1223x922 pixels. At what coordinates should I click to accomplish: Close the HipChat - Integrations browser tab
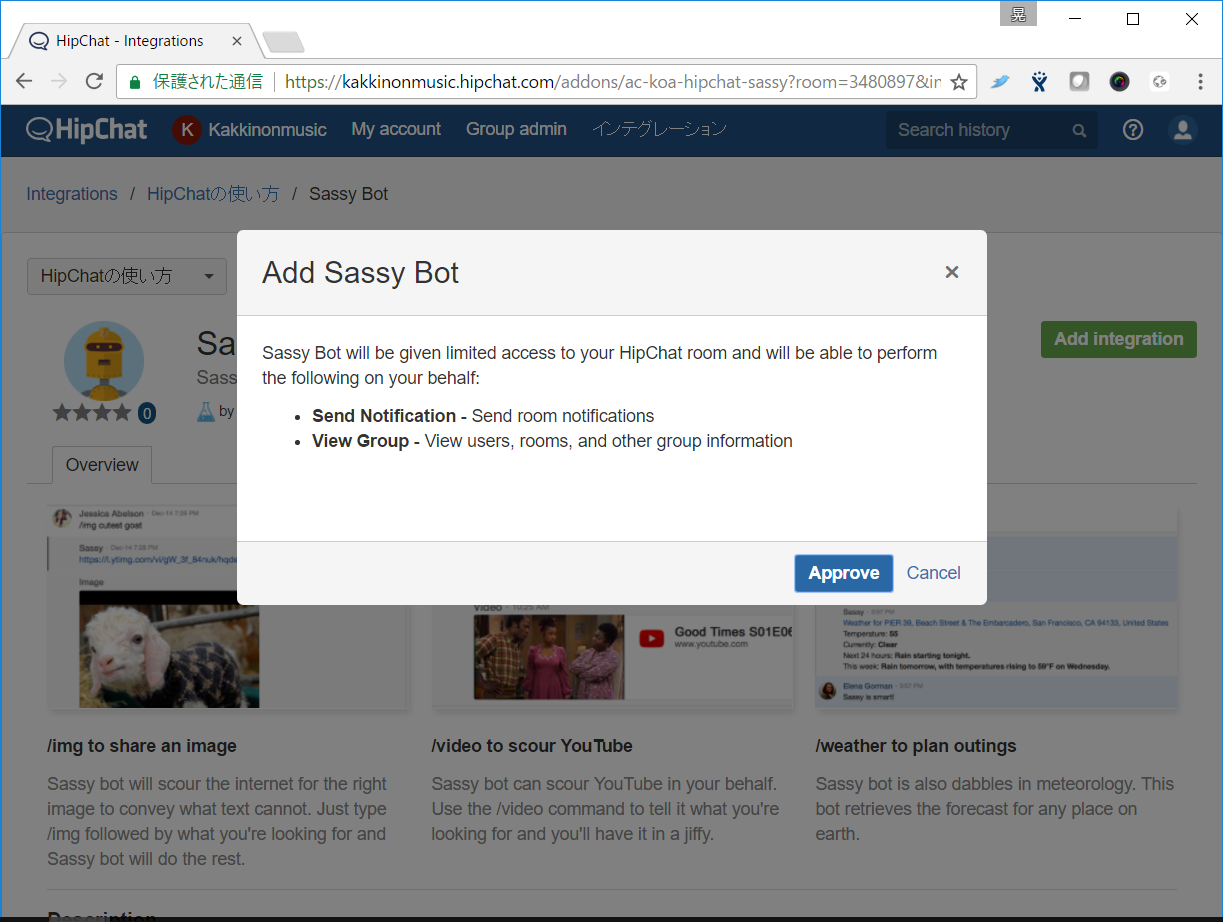coord(237,41)
